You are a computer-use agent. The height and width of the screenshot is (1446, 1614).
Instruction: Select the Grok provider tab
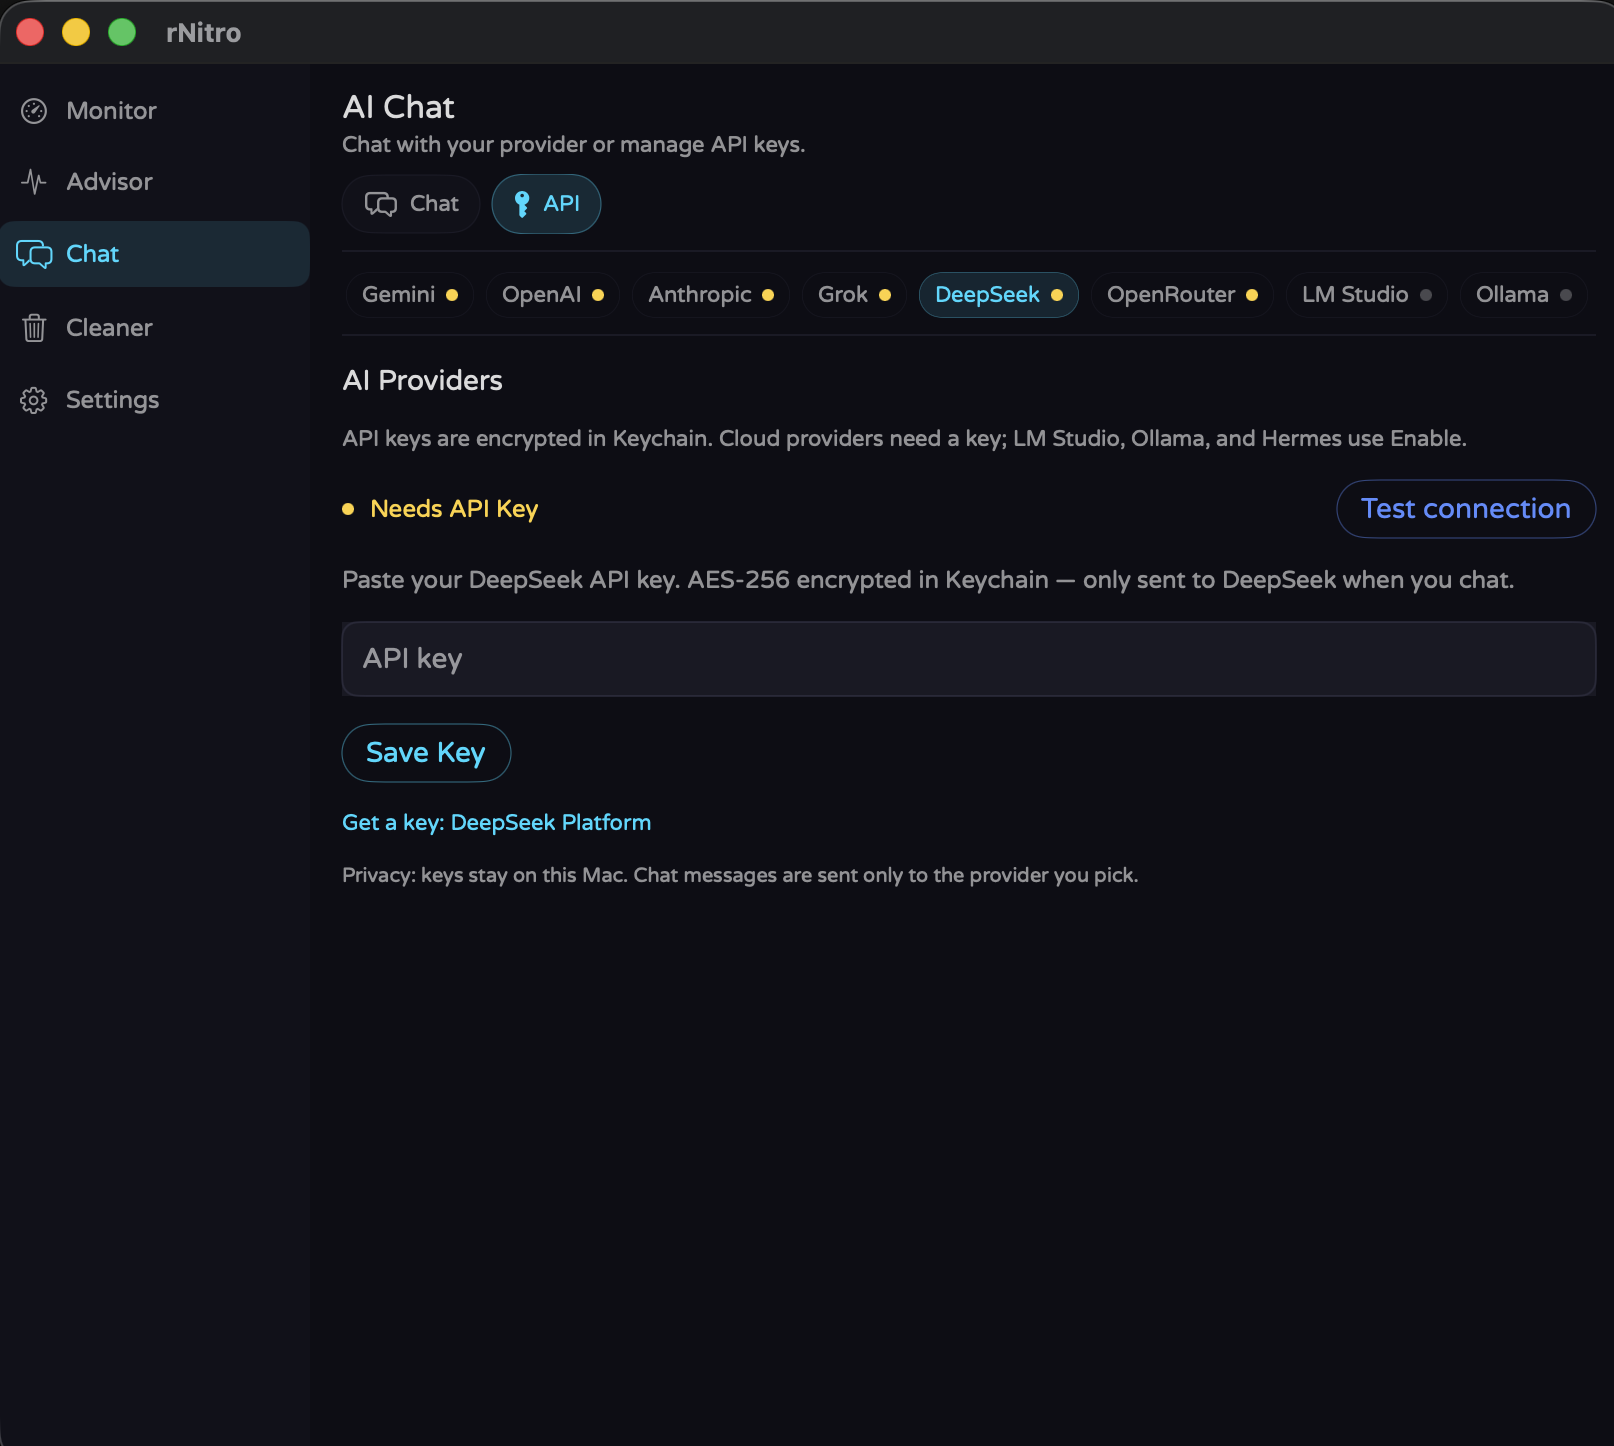854,295
